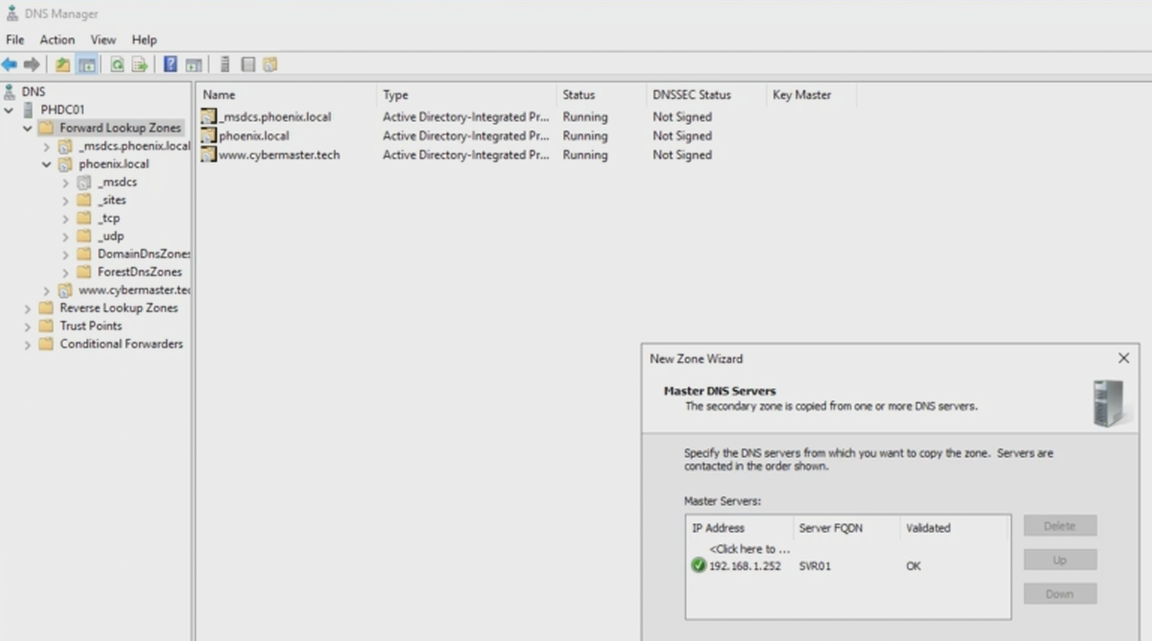Click the Back arrow toolbar icon
This screenshot has width=1152, height=641.
pos(10,65)
